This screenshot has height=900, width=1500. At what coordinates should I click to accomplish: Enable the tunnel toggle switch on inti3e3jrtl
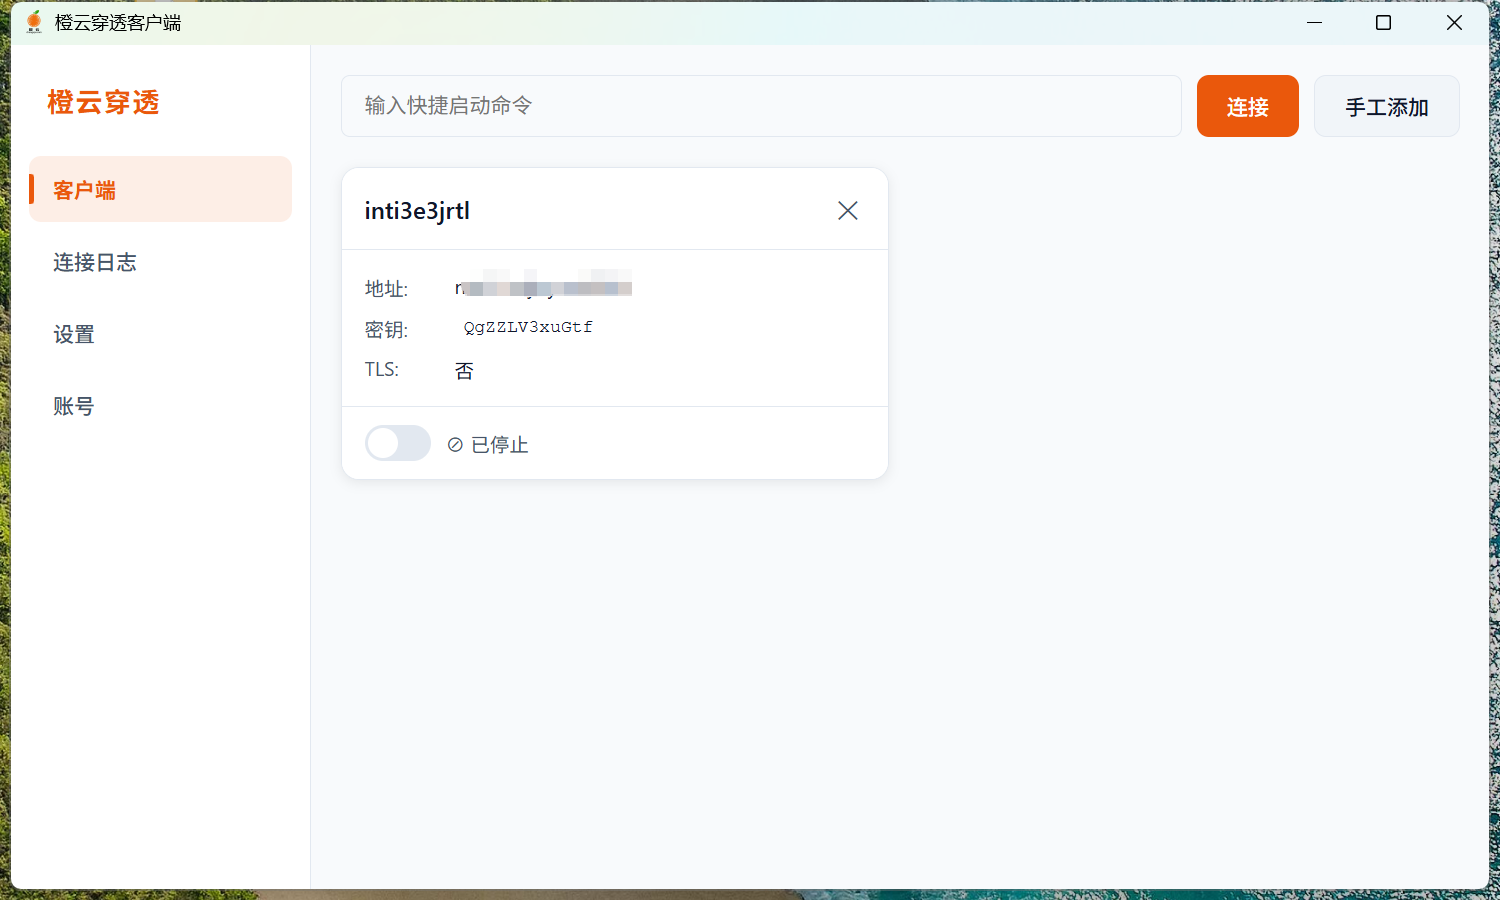click(x=397, y=443)
